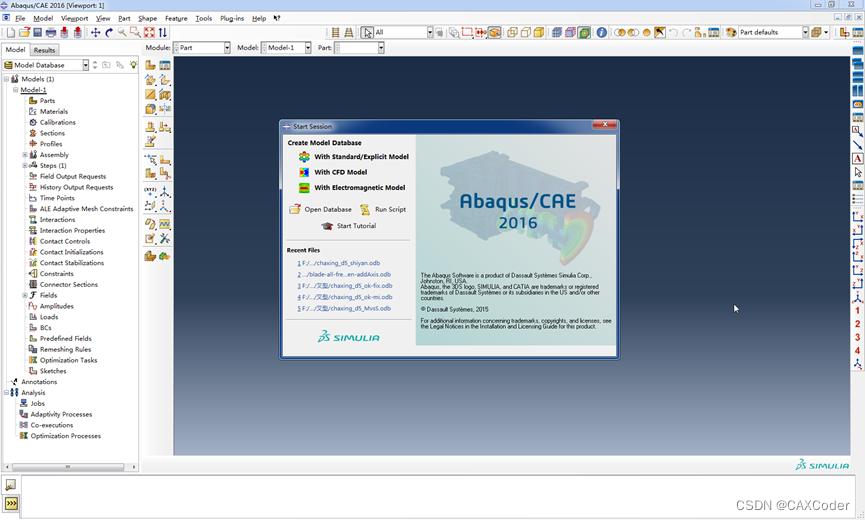The image size is (865, 520).
Task: Open the Plug-ins menu
Action: point(232,18)
